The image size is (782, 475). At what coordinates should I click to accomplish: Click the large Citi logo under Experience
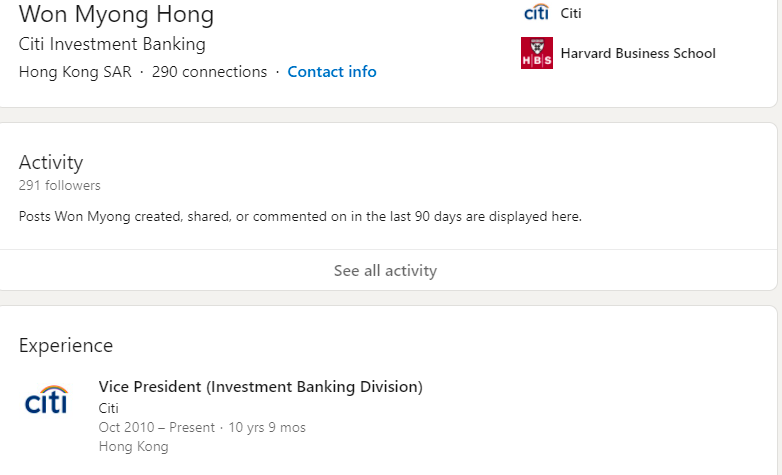click(46, 401)
